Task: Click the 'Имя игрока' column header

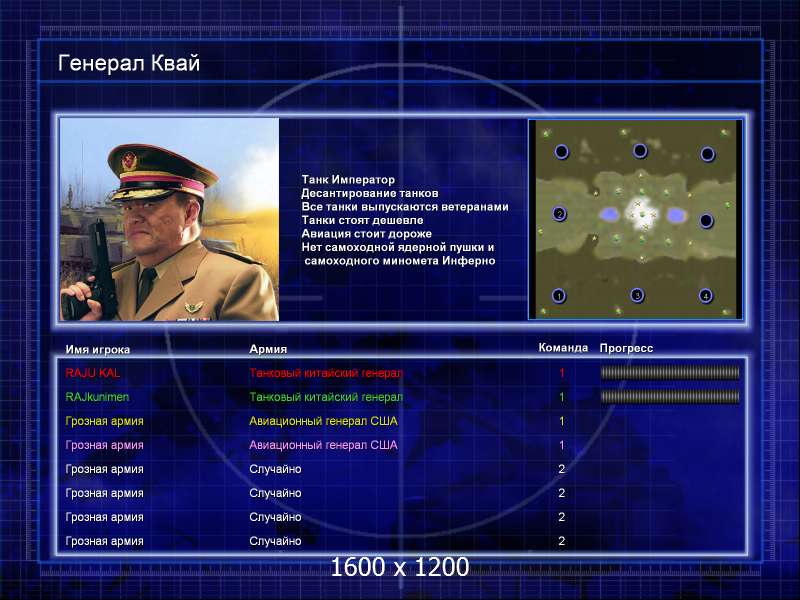Action: tap(97, 349)
